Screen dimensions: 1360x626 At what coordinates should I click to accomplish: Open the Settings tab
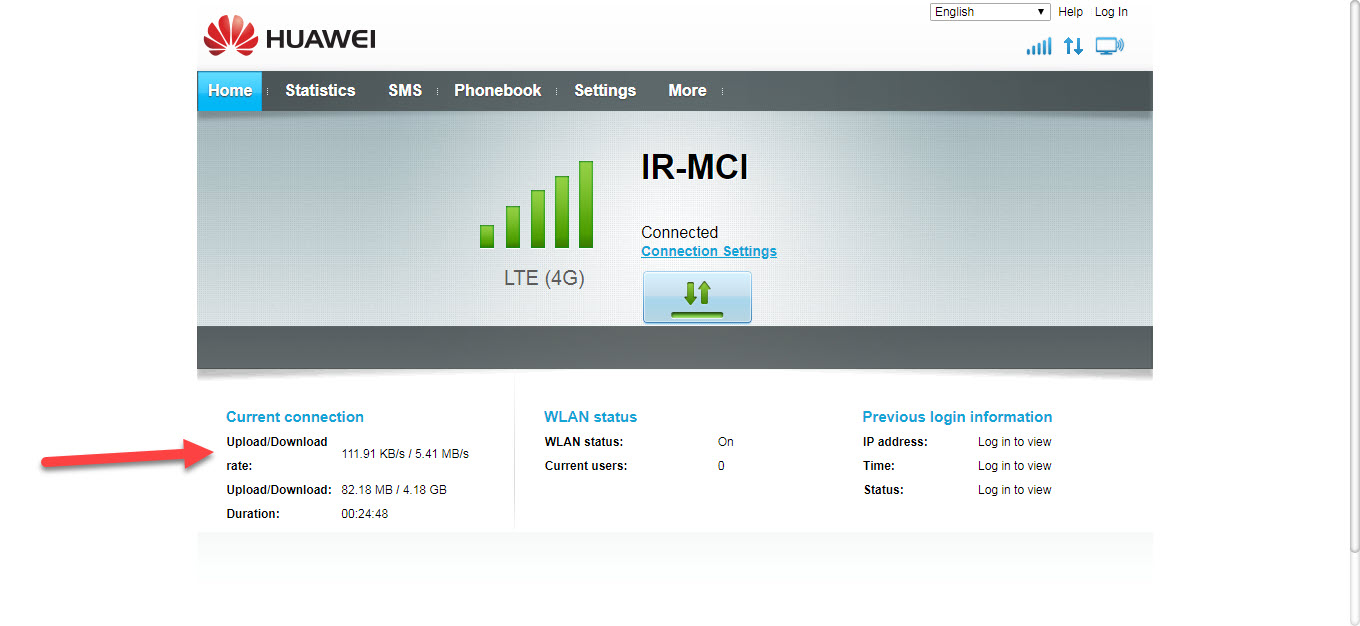pyautogui.click(x=605, y=91)
